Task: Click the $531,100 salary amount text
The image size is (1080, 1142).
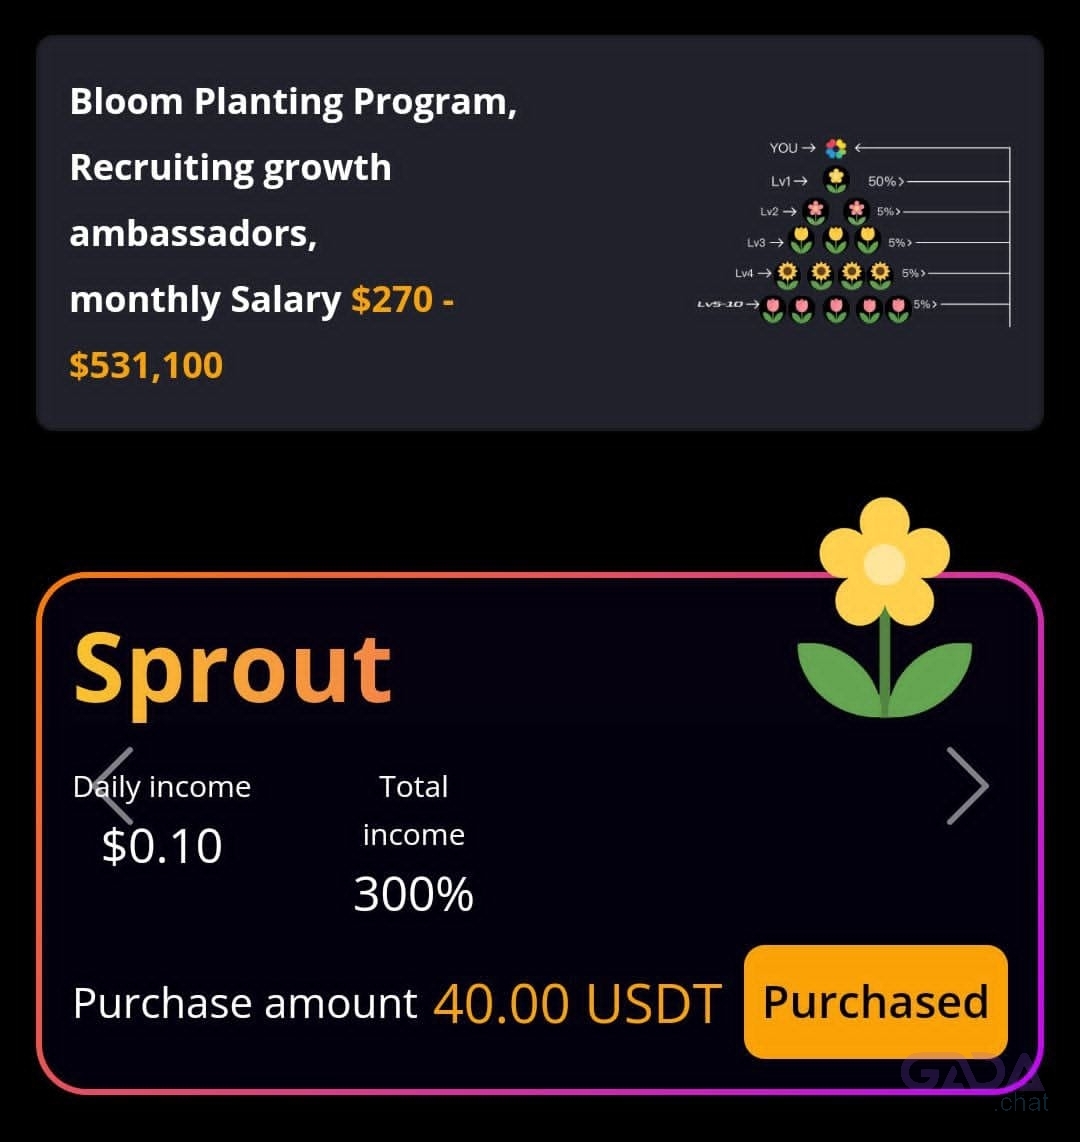Action: 146,365
